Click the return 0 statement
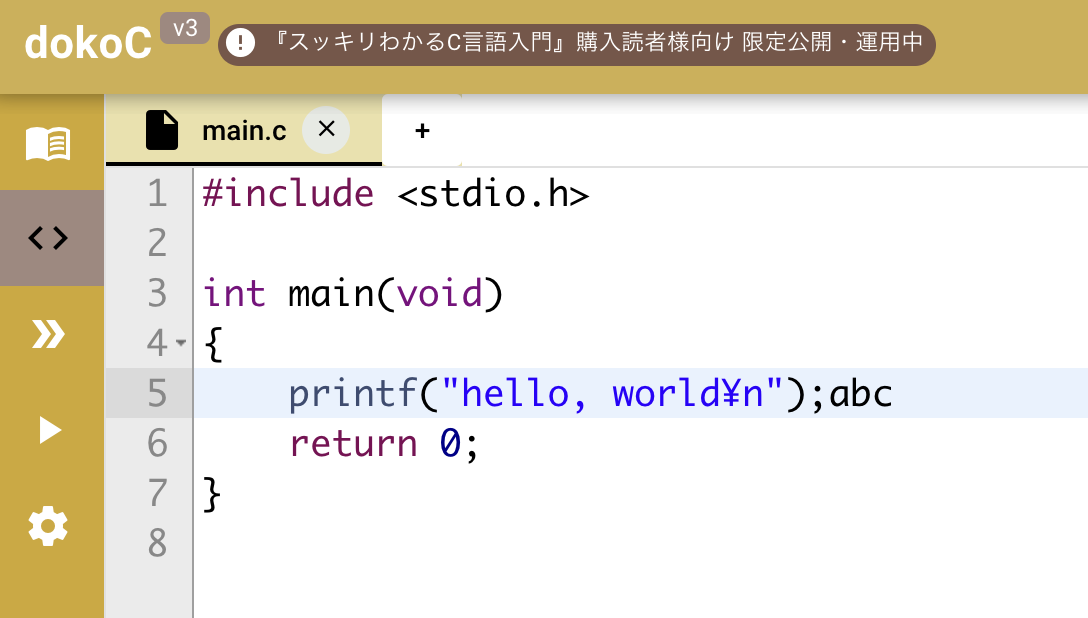1088x618 pixels. coord(383,443)
